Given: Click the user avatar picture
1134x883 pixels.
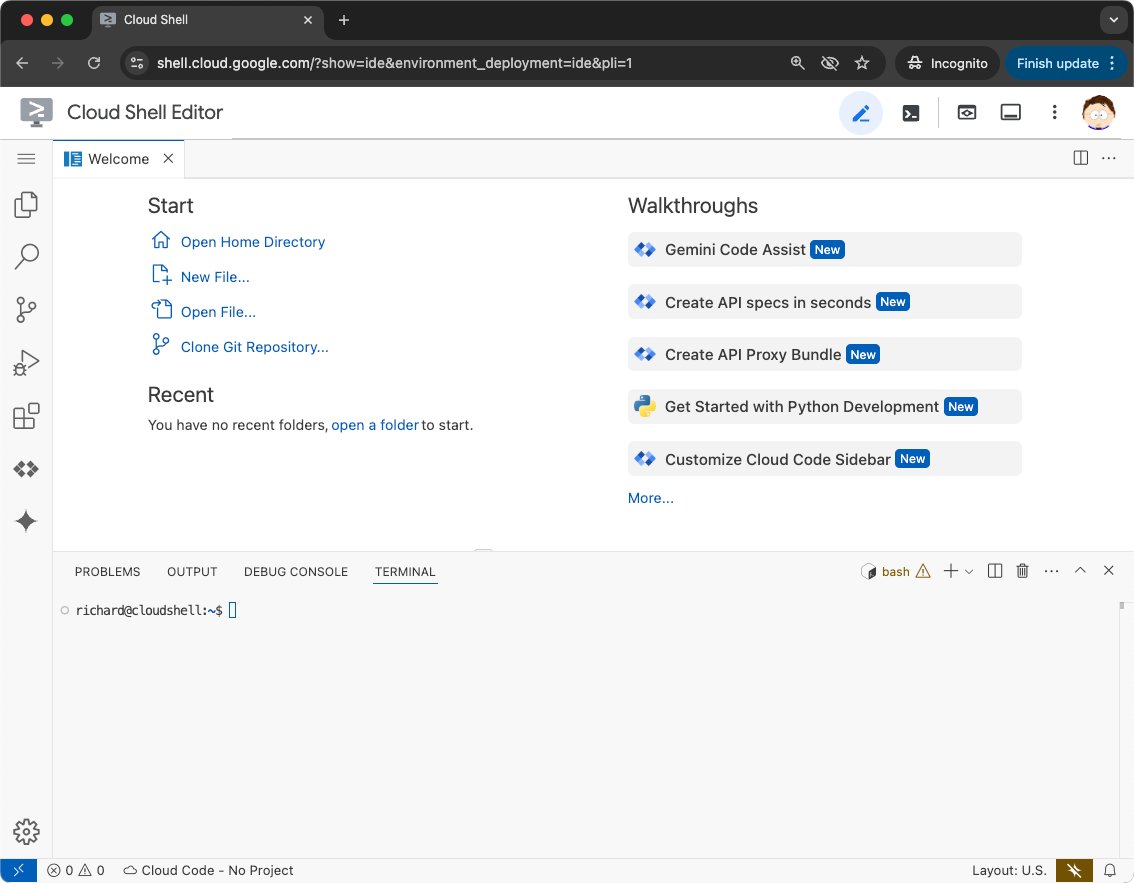Looking at the screenshot, I should coord(1098,112).
